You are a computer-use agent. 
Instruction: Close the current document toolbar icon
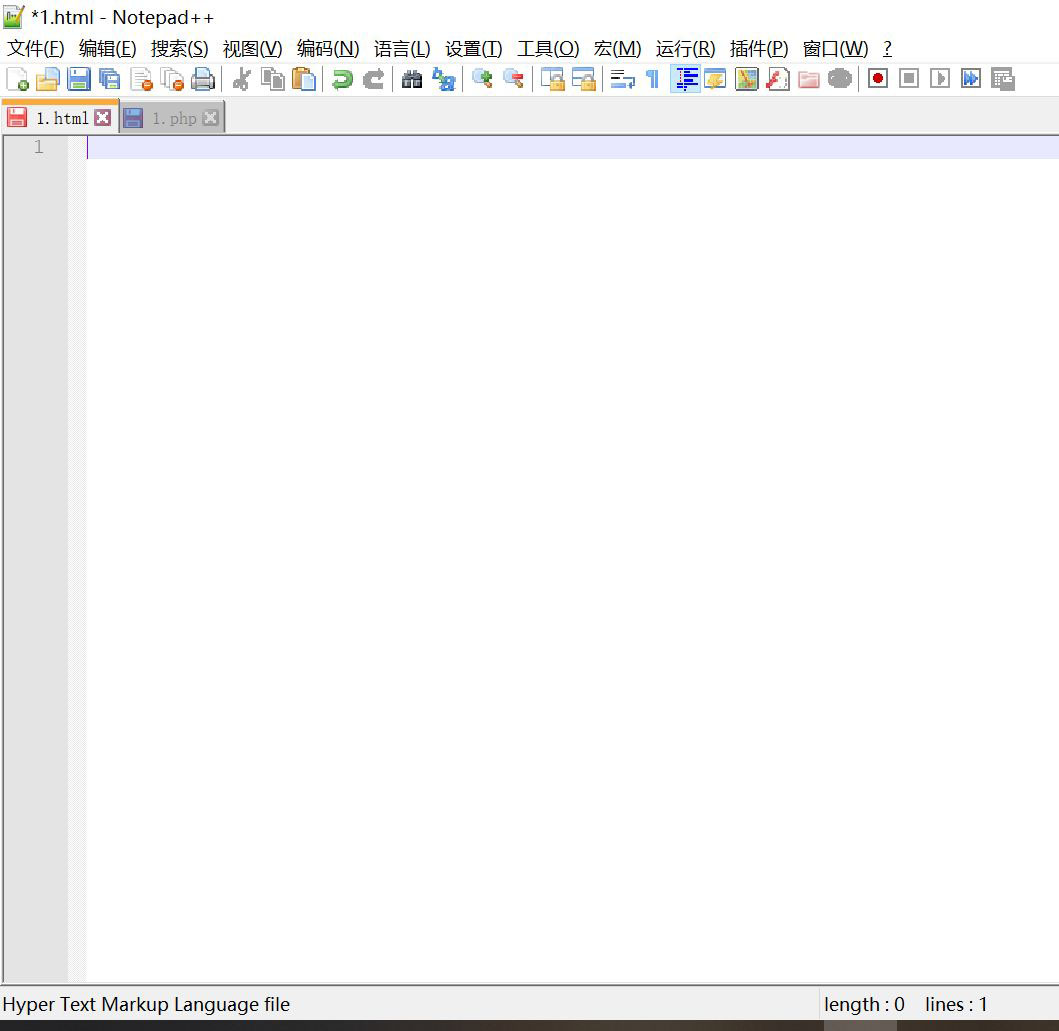pos(141,80)
